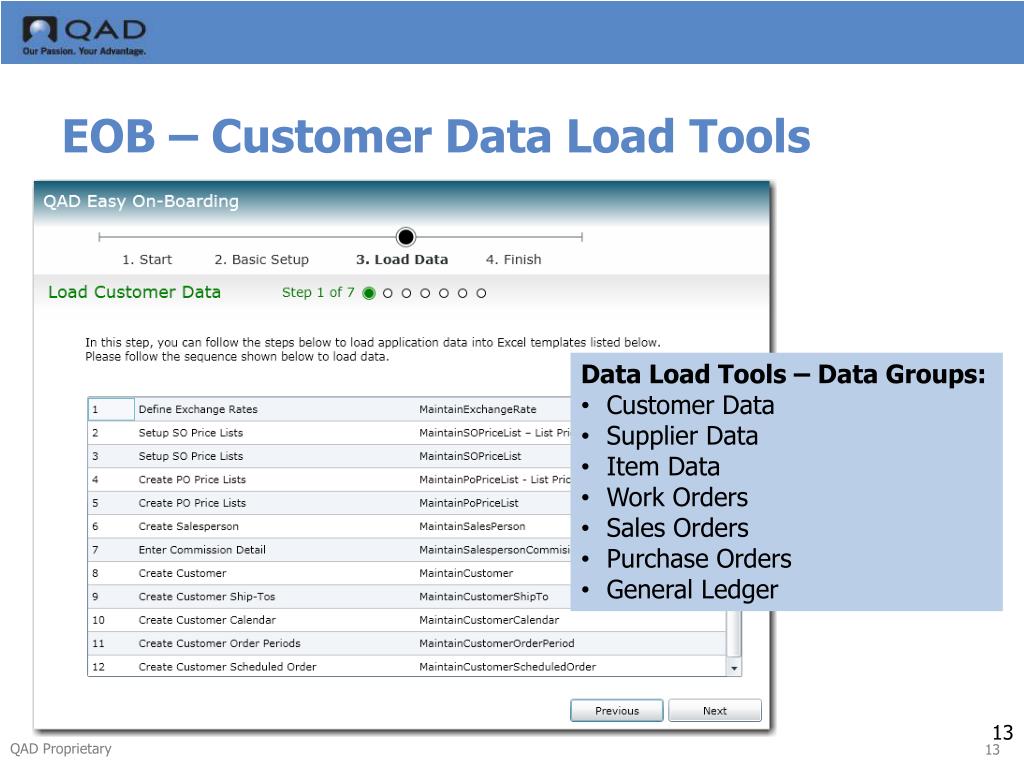The height and width of the screenshot is (768, 1024).
Task: Click Sales Orders in the Data Groups list
Action: click(x=678, y=528)
